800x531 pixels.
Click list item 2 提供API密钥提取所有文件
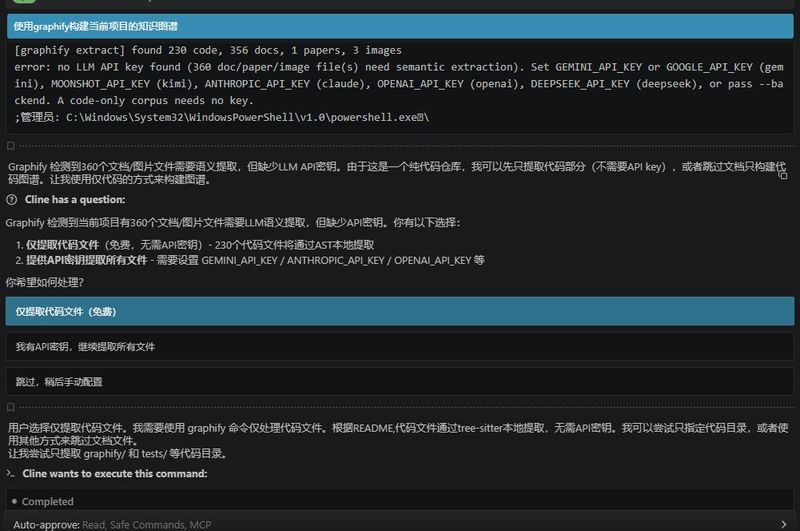[x=250, y=260]
